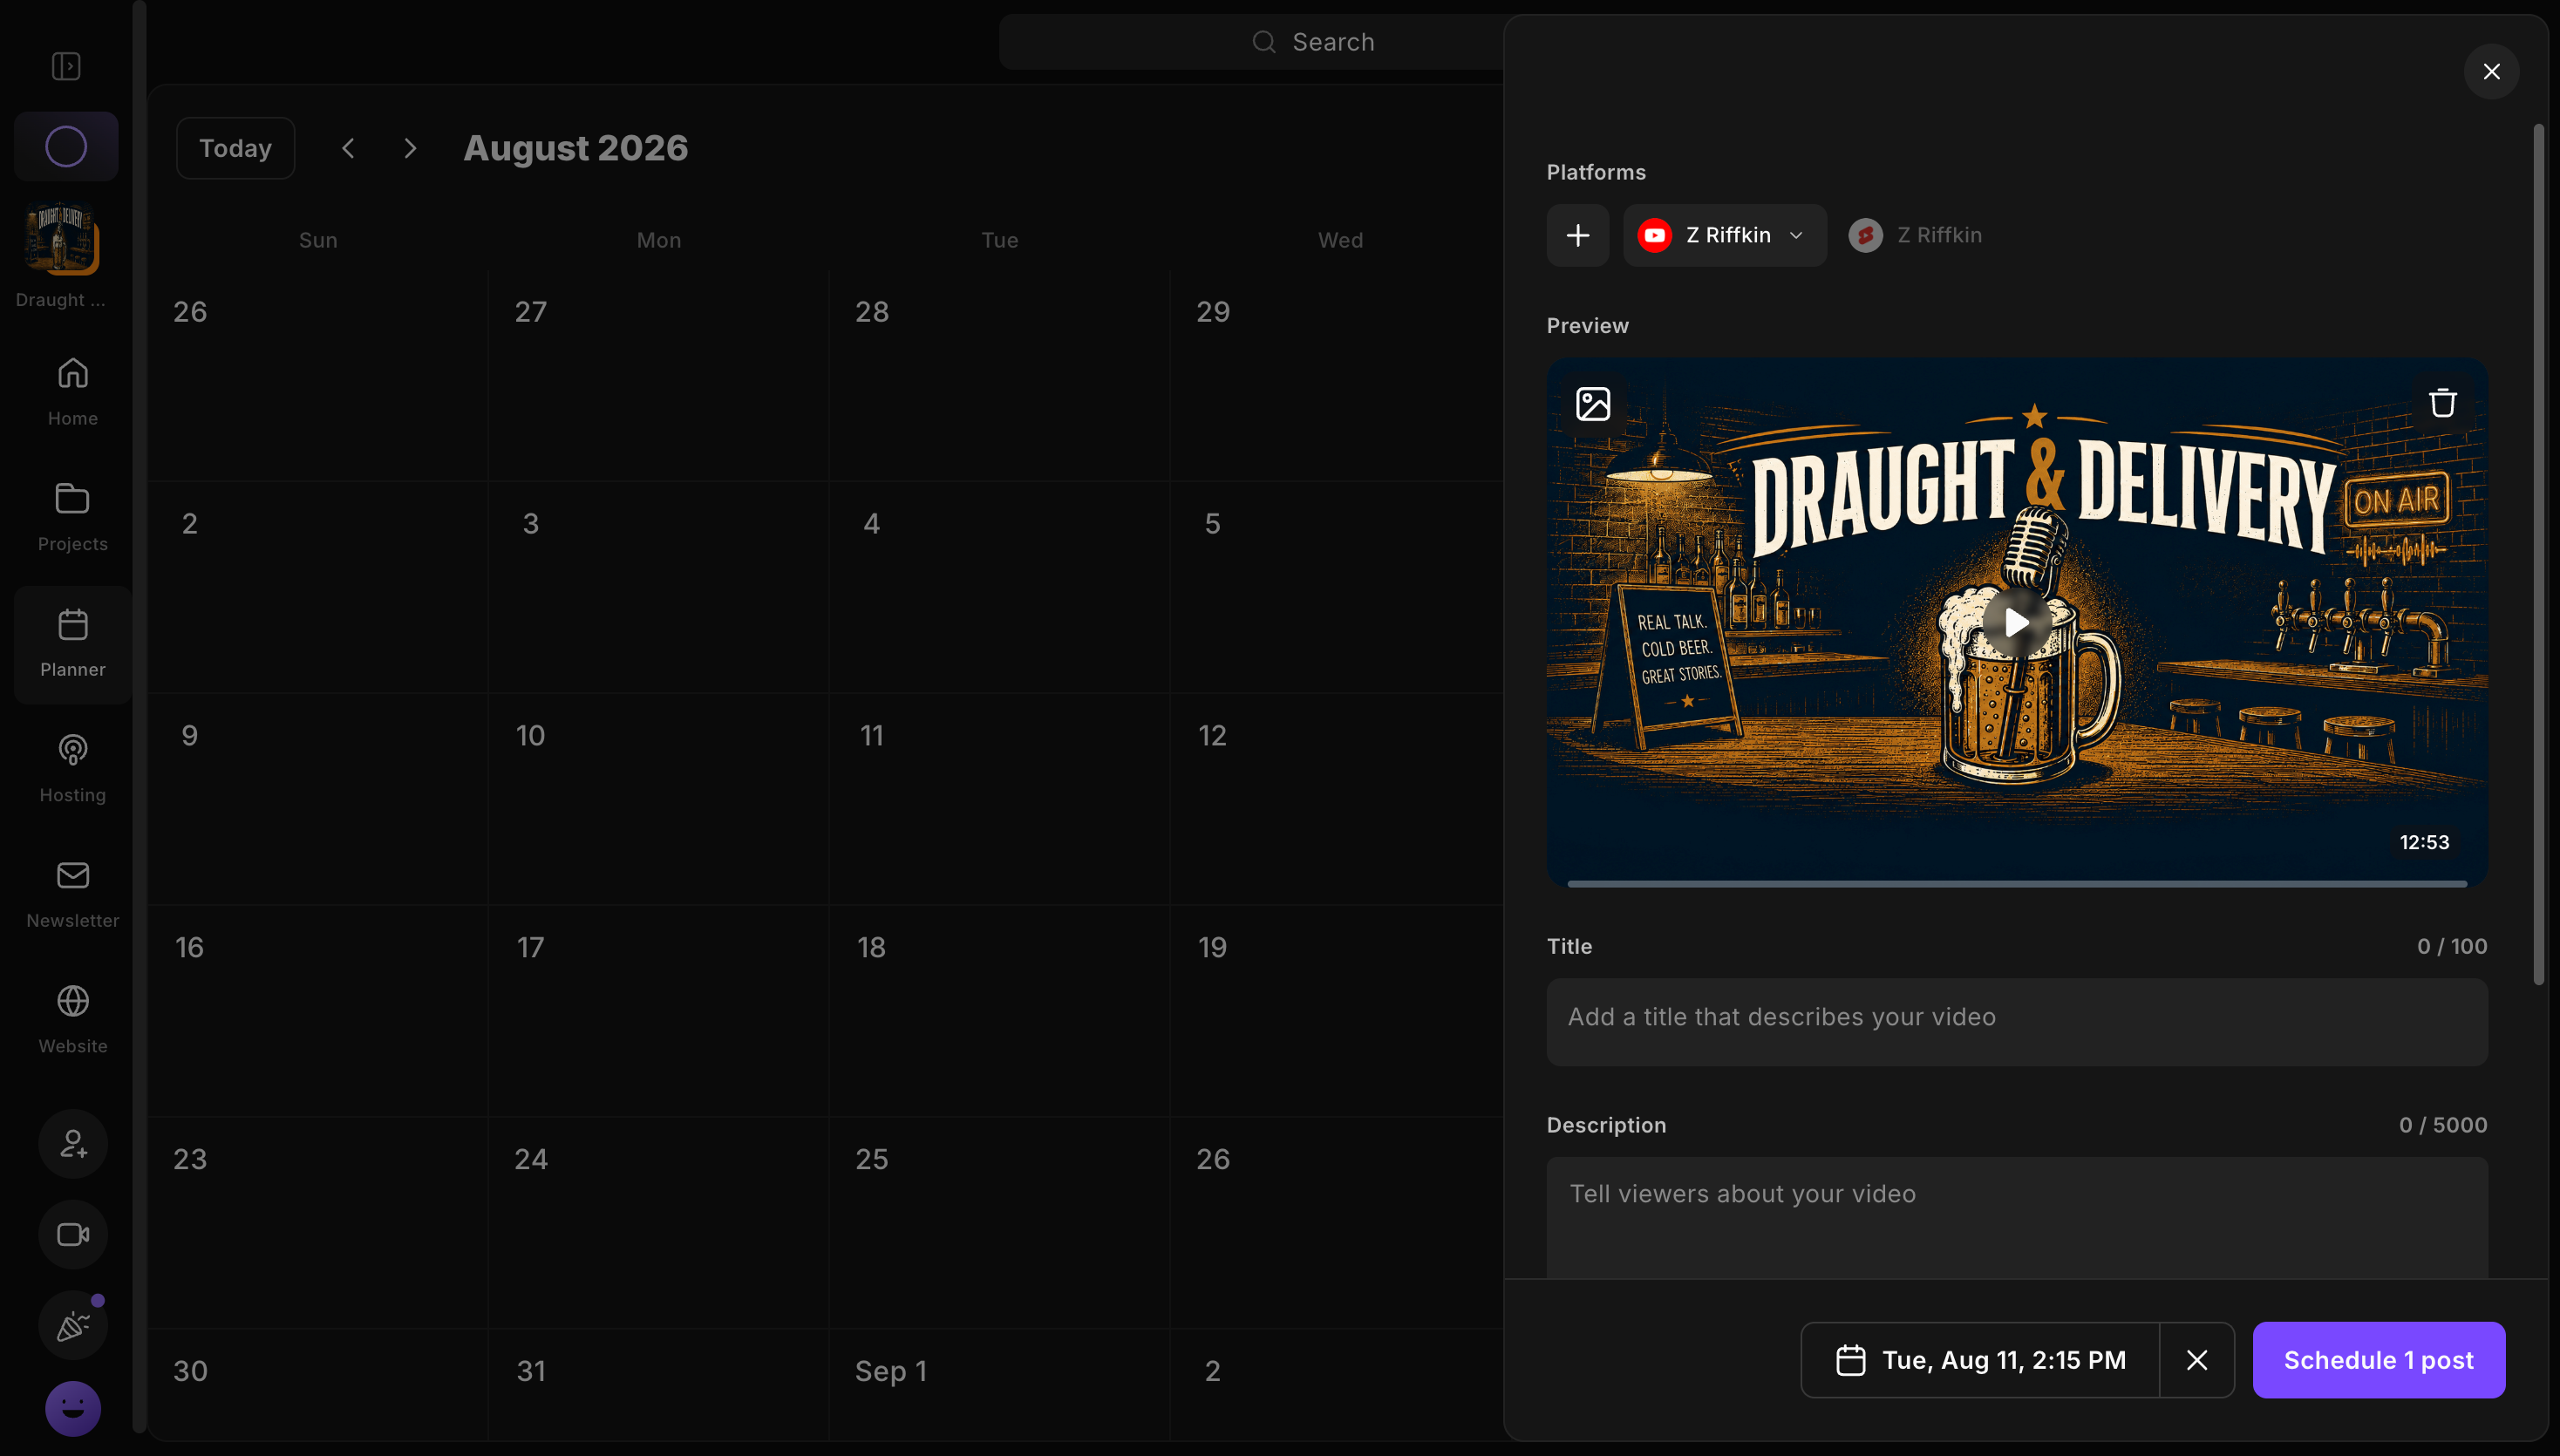Click the purple circle record icon

coord(66,146)
